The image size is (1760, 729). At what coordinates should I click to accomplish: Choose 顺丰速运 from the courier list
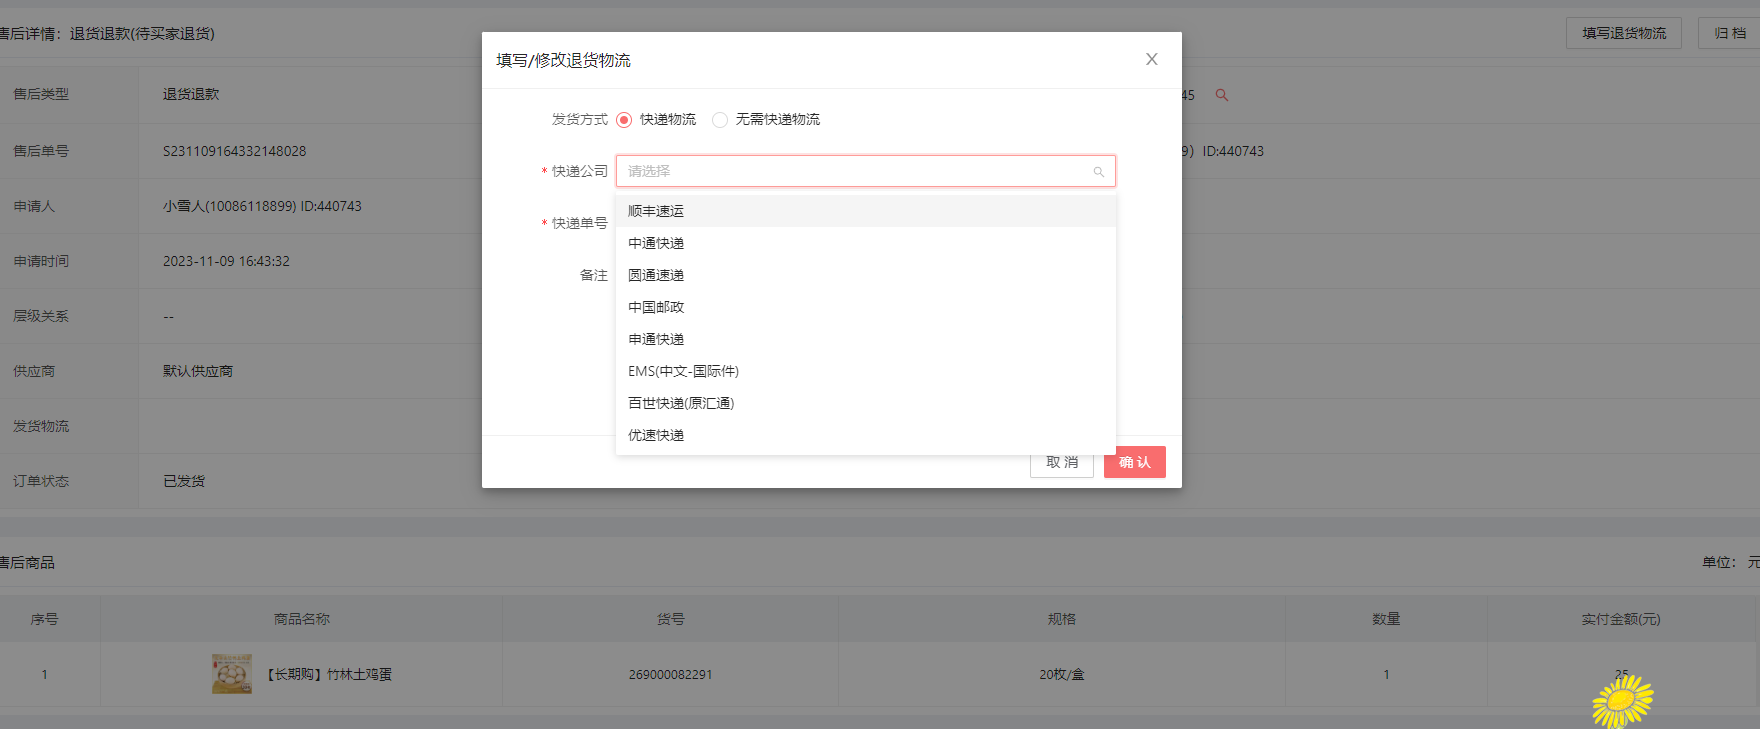click(656, 211)
